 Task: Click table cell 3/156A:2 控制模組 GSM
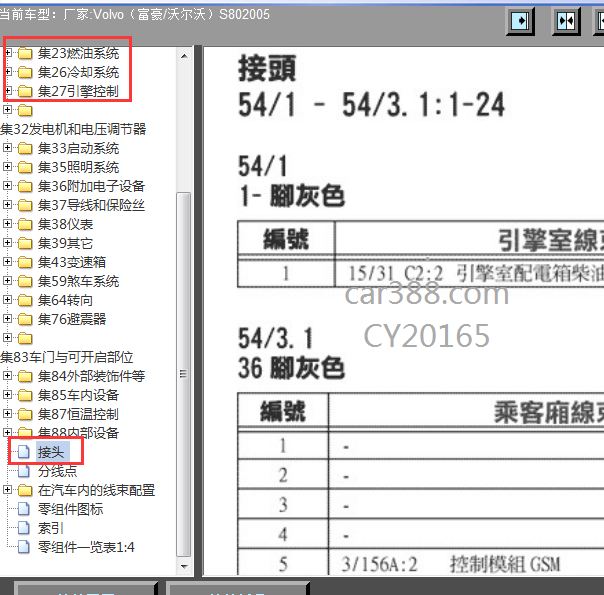tap(466, 563)
